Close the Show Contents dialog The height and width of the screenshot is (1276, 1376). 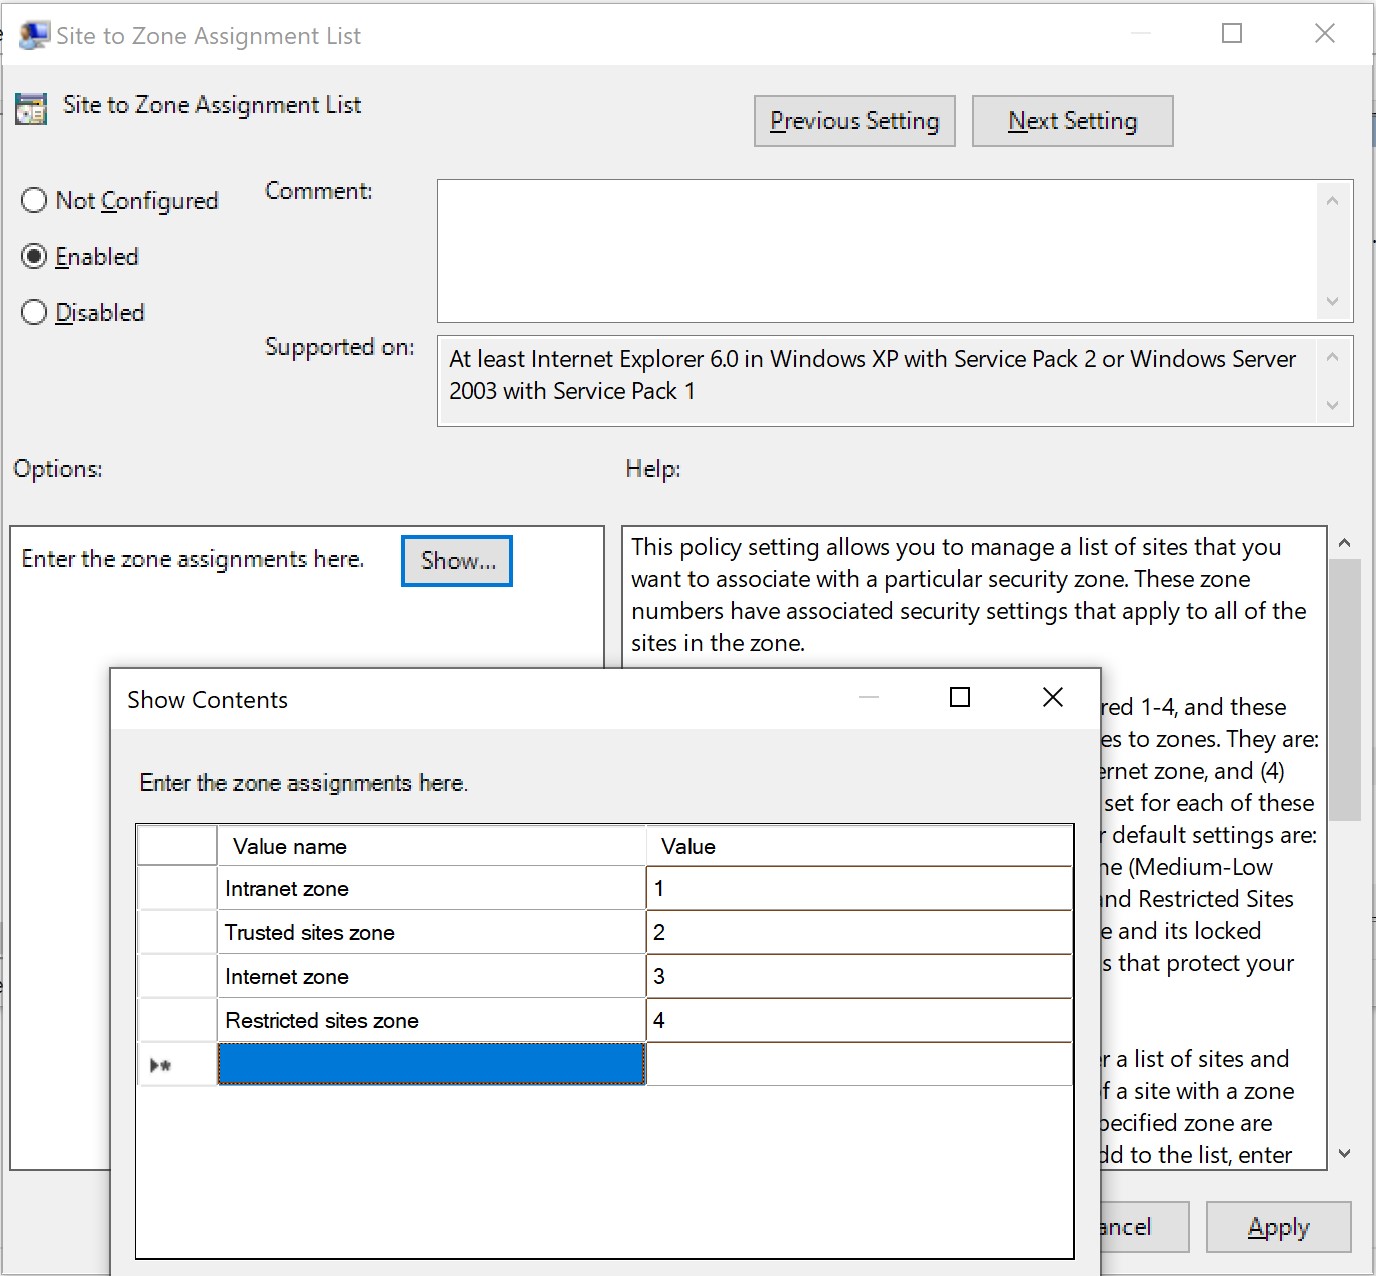pos(1052,697)
